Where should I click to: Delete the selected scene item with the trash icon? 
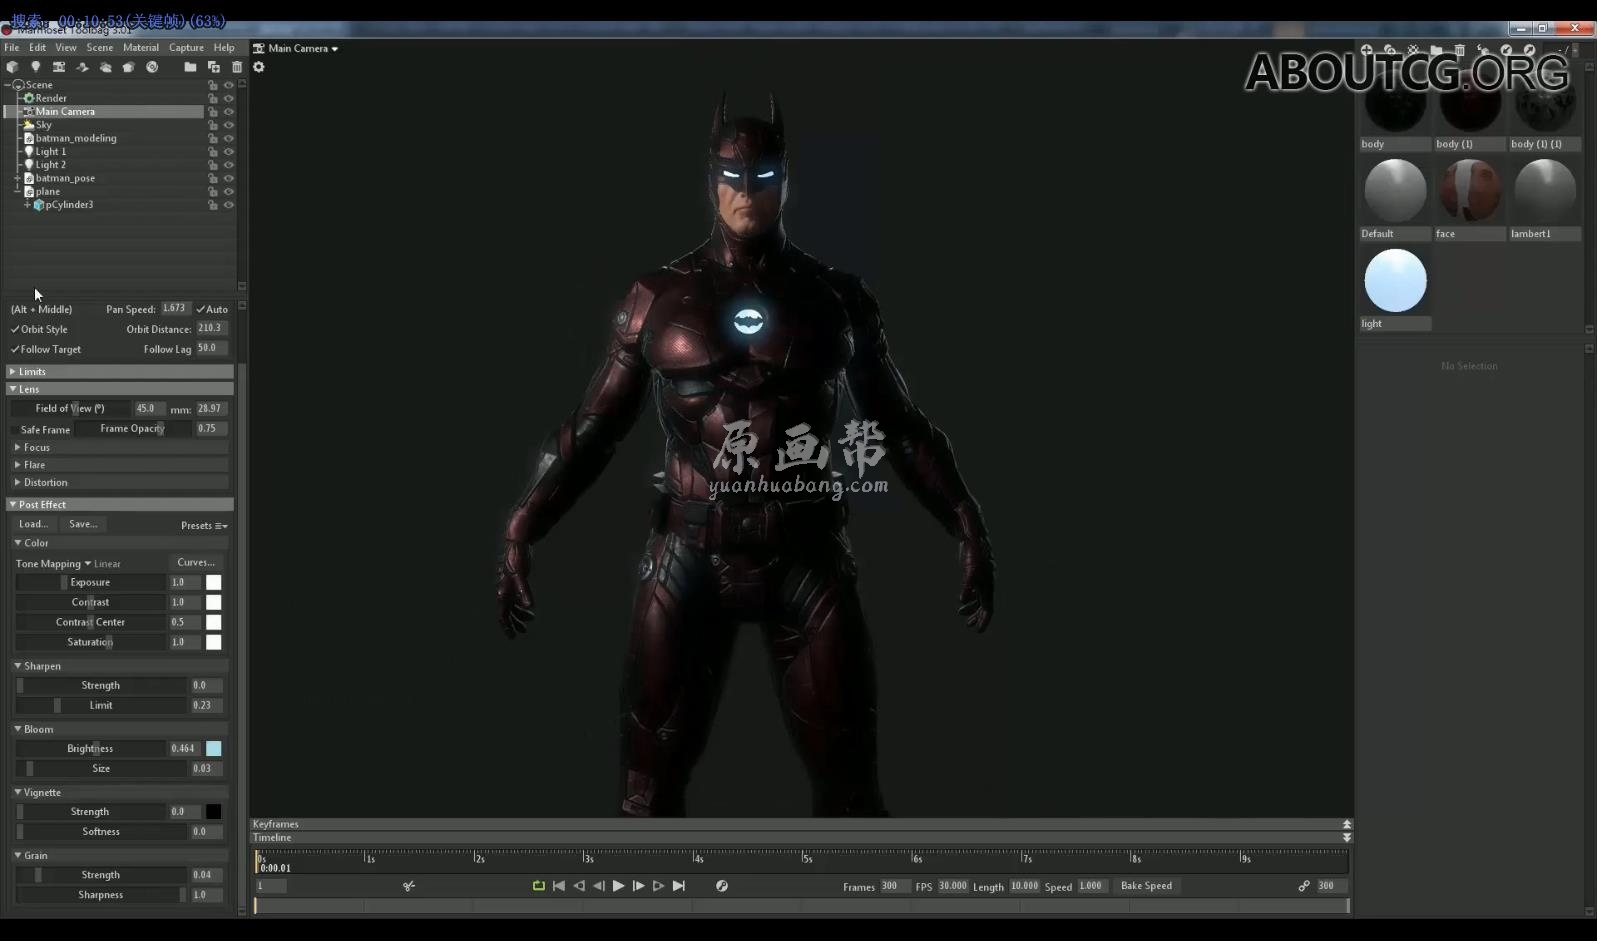coord(237,67)
